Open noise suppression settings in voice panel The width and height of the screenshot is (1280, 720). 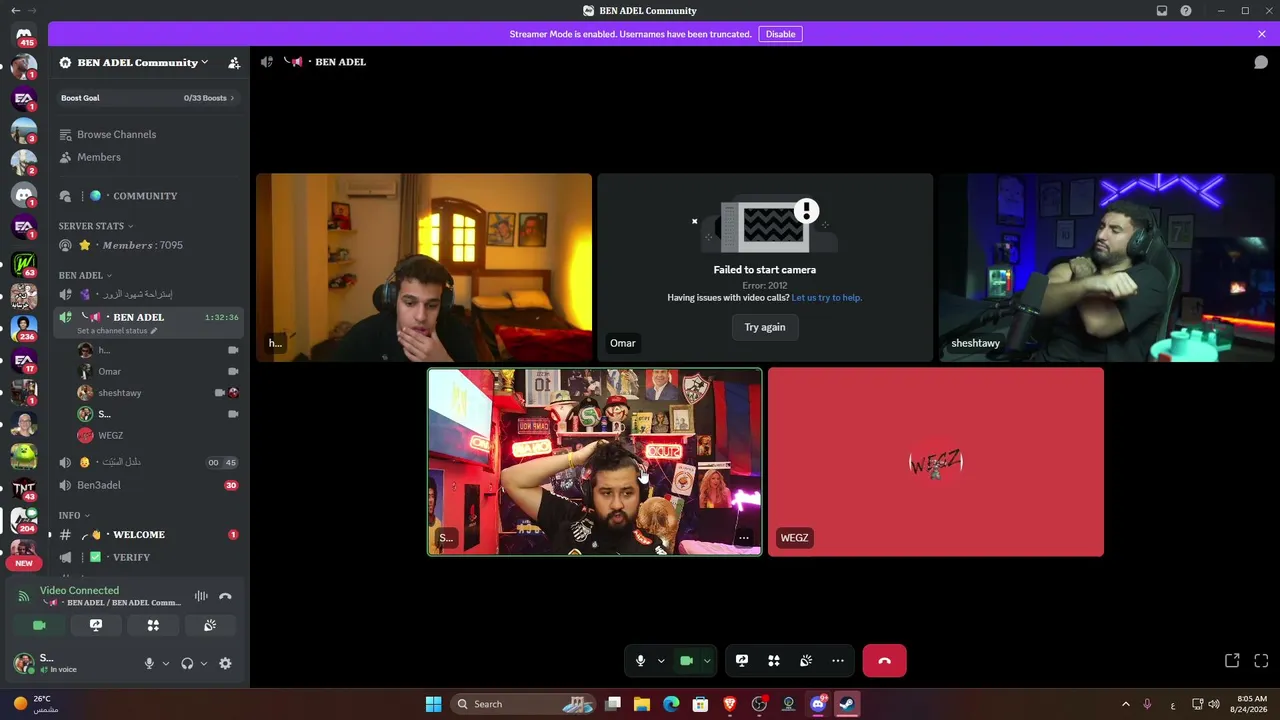pyautogui.click(x=201, y=596)
